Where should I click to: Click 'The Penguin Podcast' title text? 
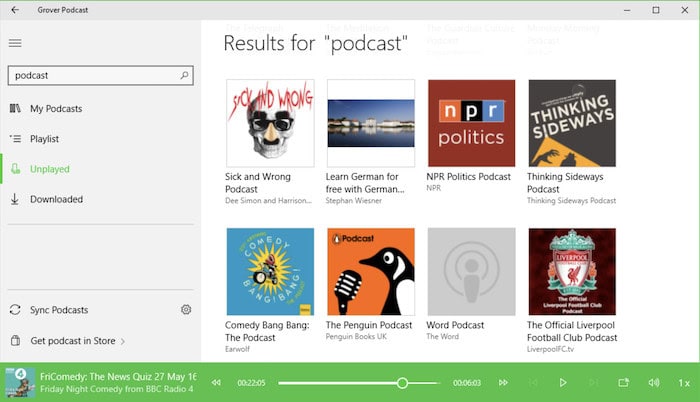click(369, 325)
